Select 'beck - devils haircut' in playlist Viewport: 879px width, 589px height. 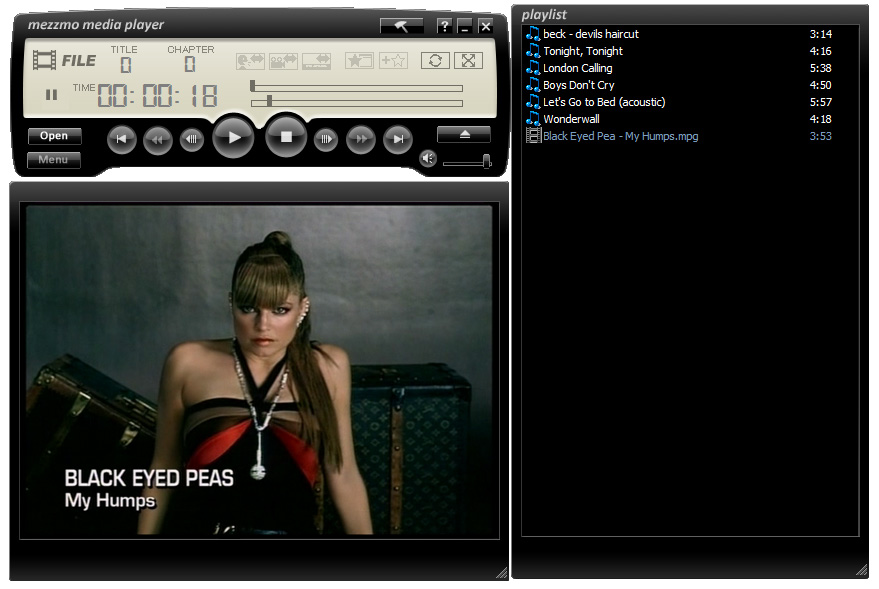pyautogui.click(x=591, y=34)
